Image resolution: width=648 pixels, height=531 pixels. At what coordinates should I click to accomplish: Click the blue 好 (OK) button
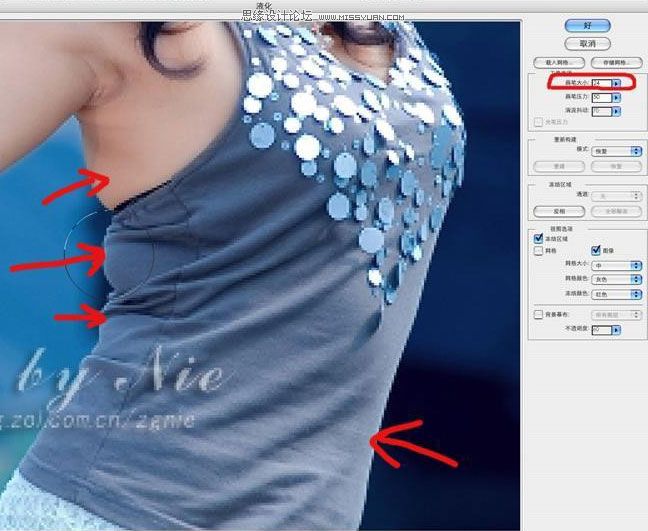[587, 26]
